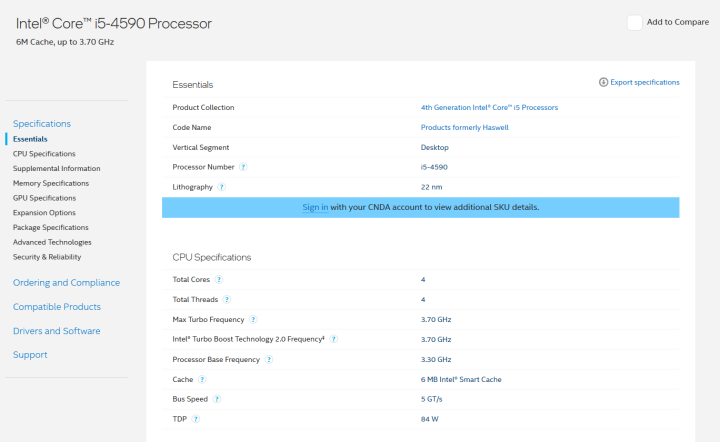This screenshot has height=442, width=720.
Task: Open the Support sidebar section
Action: click(x=30, y=355)
